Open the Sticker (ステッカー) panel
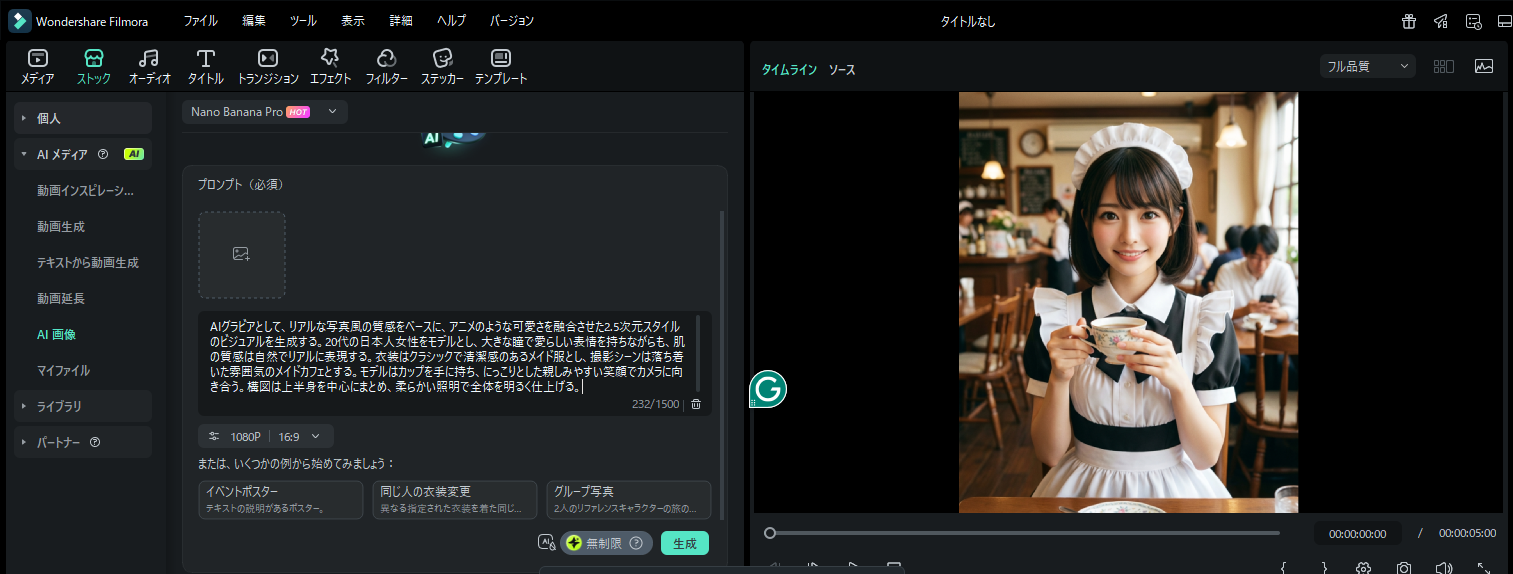 pyautogui.click(x=442, y=66)
